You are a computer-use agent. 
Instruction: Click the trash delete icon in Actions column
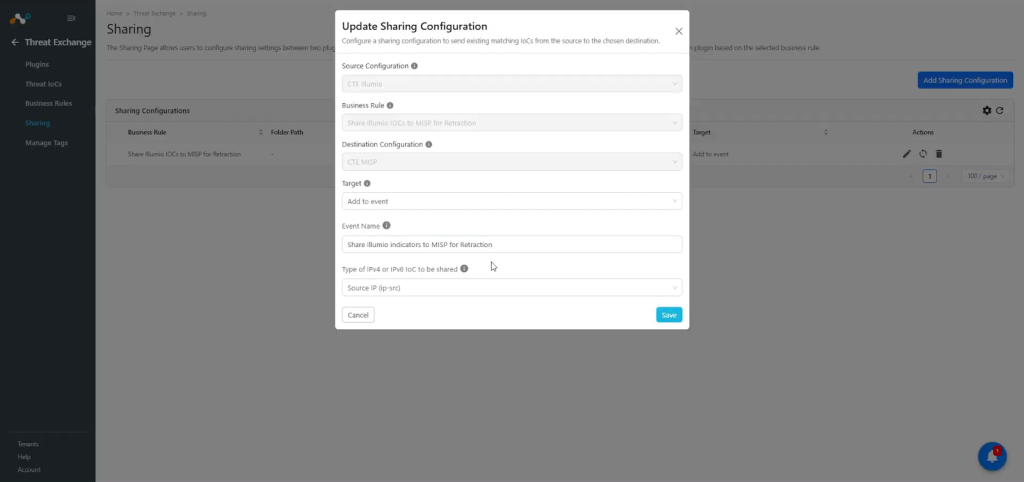click(x=939, y=154)
